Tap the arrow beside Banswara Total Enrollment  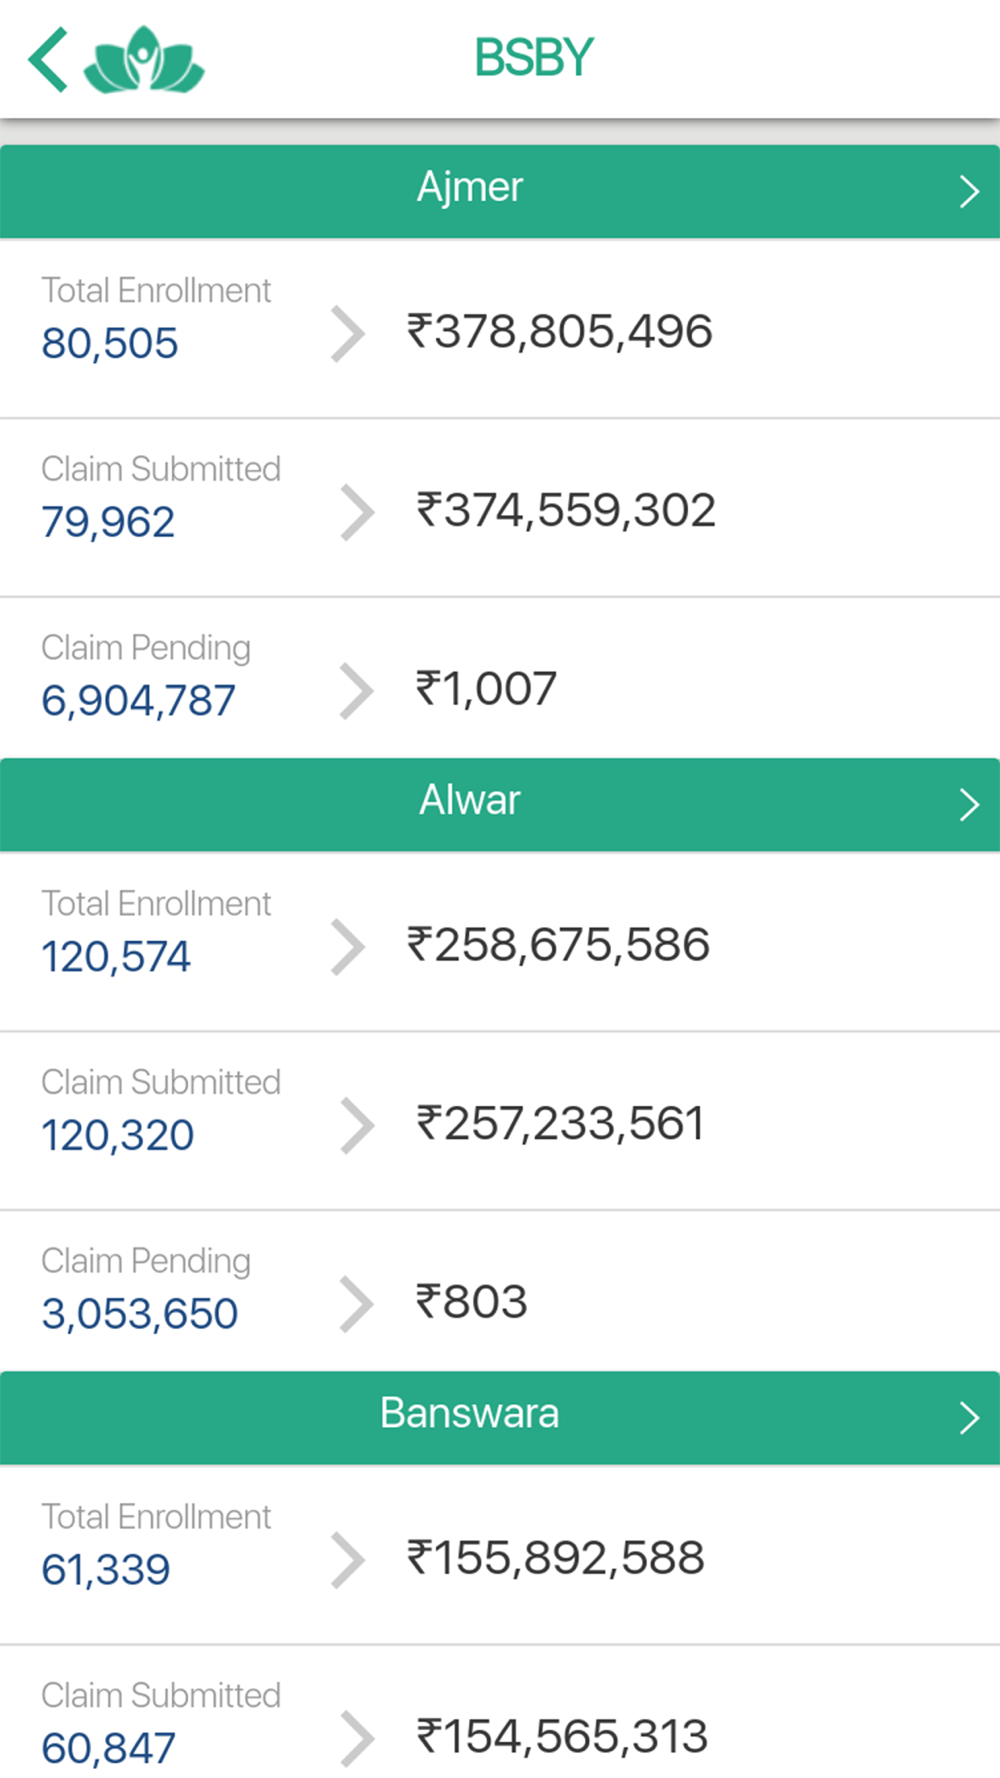point(347,1560)
